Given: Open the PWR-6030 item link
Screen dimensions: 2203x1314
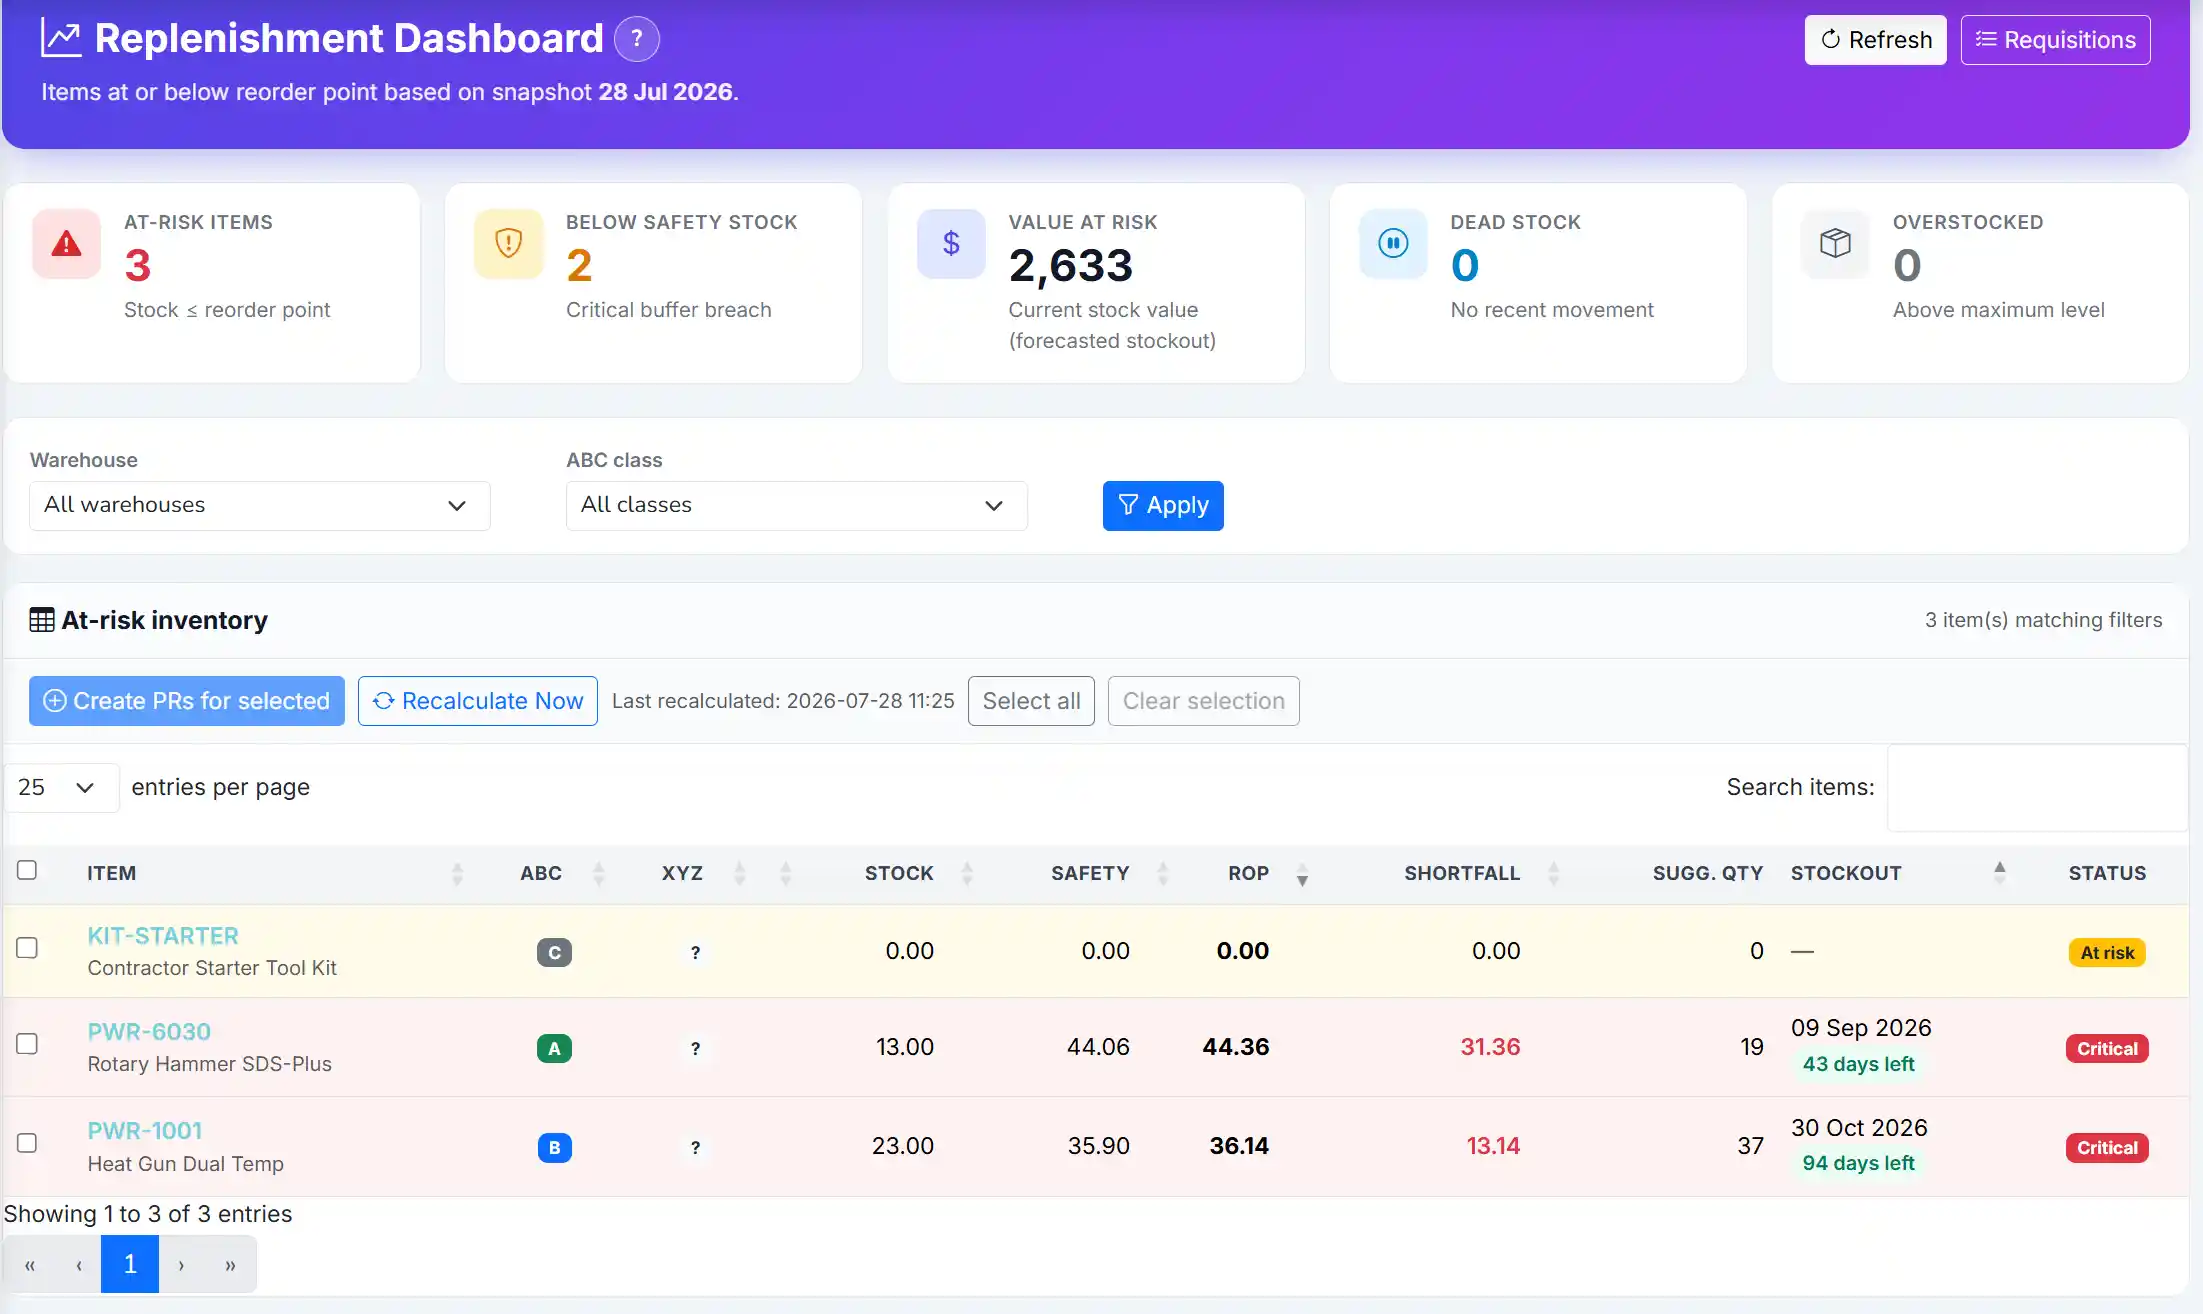Looking at the screenshot, I should pyautogui.click(x=149, y=1032).
